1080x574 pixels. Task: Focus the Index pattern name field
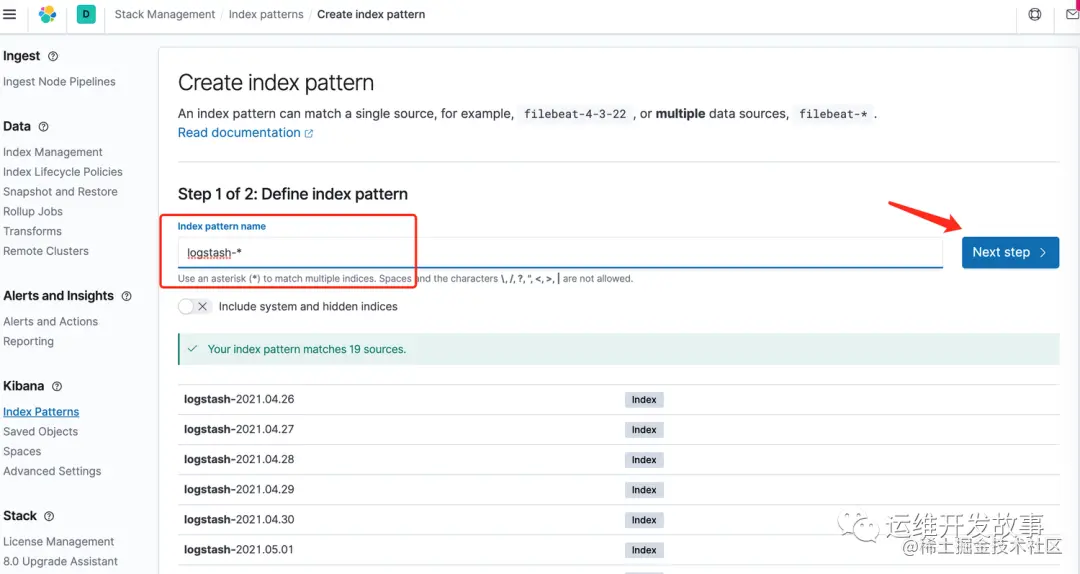(560, 253)
